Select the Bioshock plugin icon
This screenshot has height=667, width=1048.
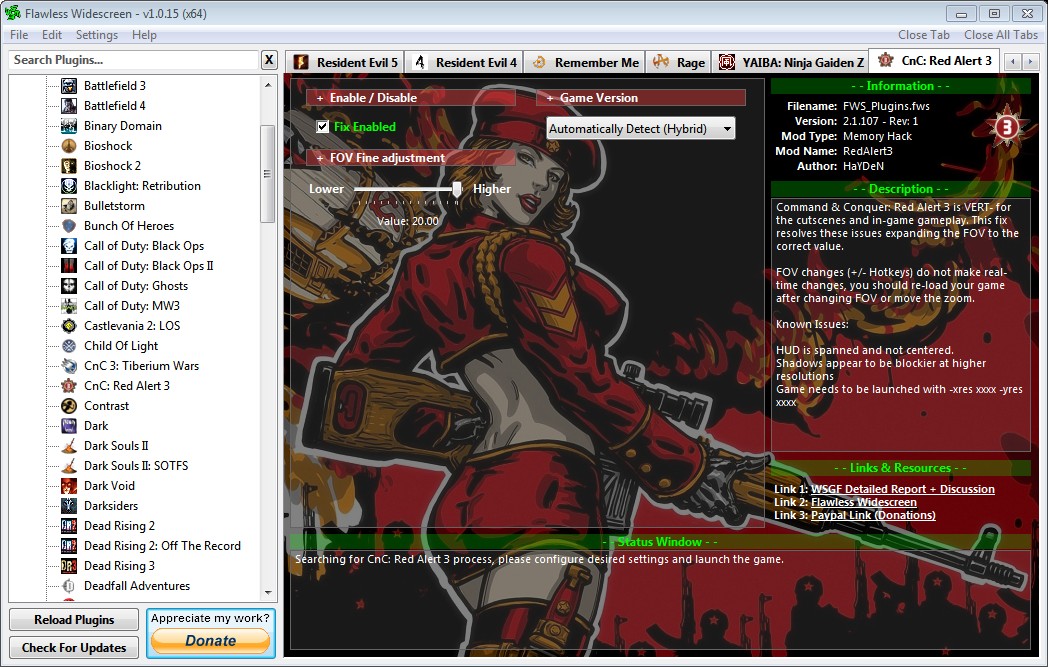coord(69,146)
